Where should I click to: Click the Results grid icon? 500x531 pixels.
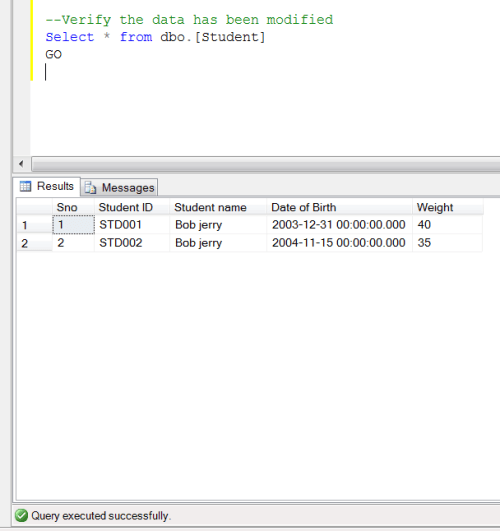pyautogui.click(x=25, y=186)
